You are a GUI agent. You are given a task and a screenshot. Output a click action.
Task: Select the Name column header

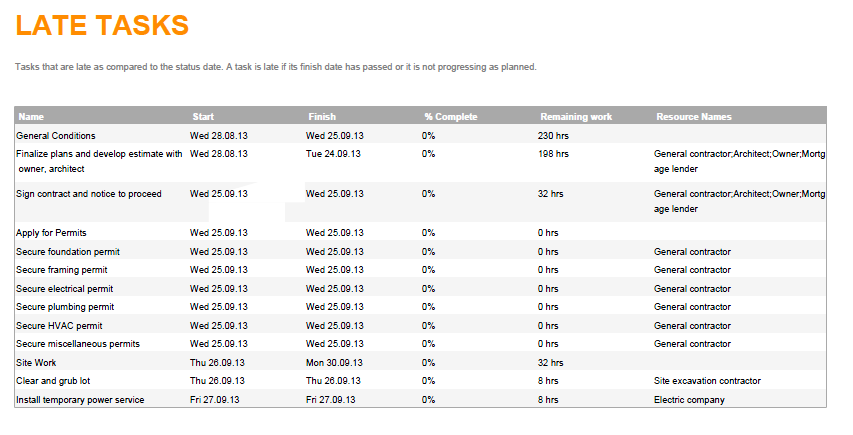(x=31, y=117)
